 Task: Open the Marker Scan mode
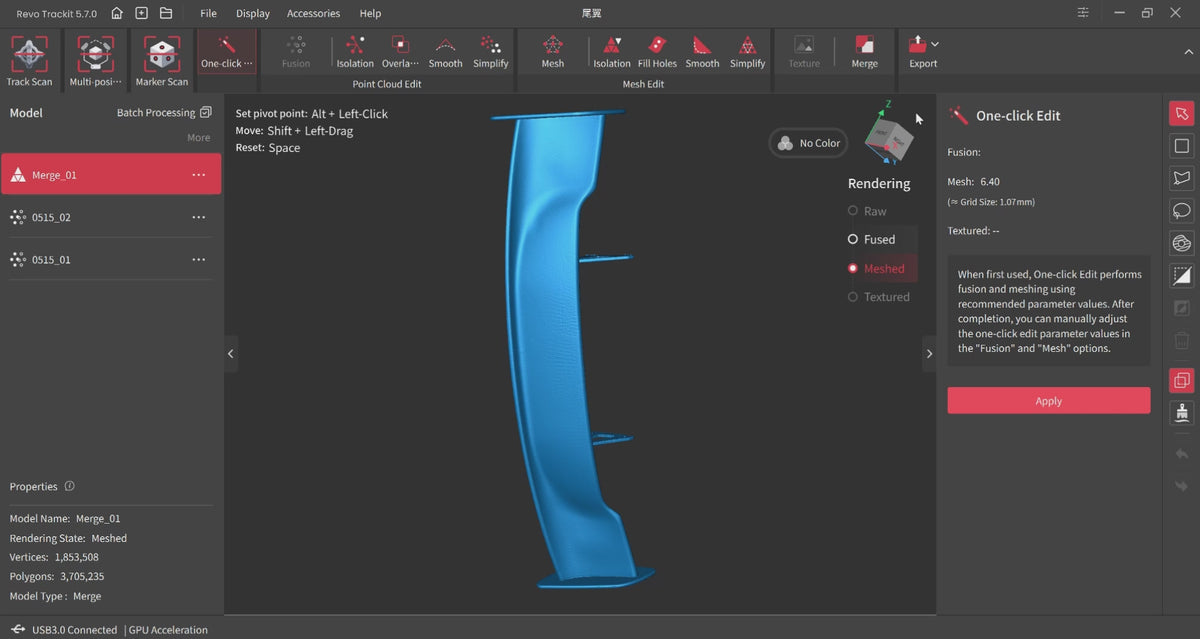pyautogui.click(x=162, y=55)
